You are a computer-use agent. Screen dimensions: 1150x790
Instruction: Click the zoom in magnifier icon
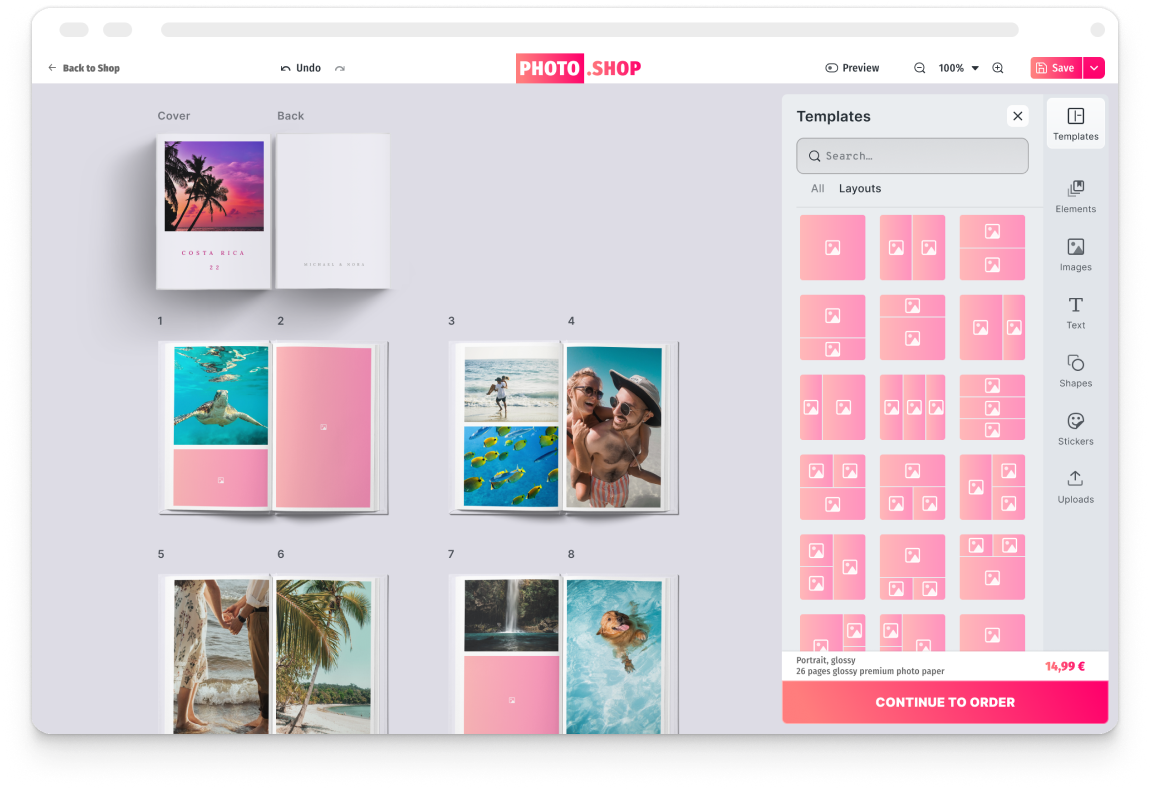pyautogui.click(x=997, y=67)
